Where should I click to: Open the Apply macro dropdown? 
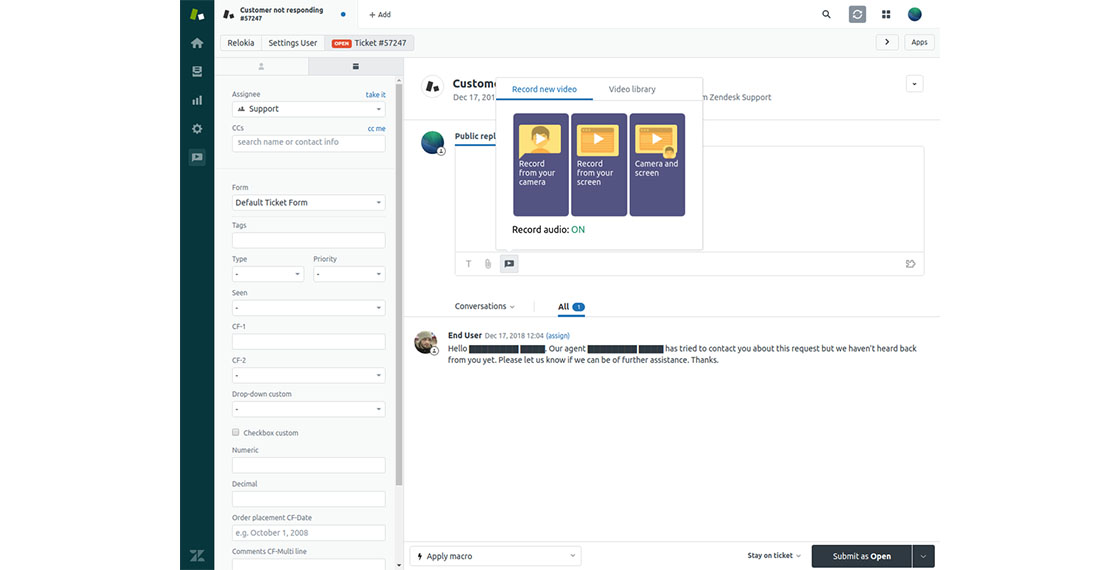click(496, 556)
